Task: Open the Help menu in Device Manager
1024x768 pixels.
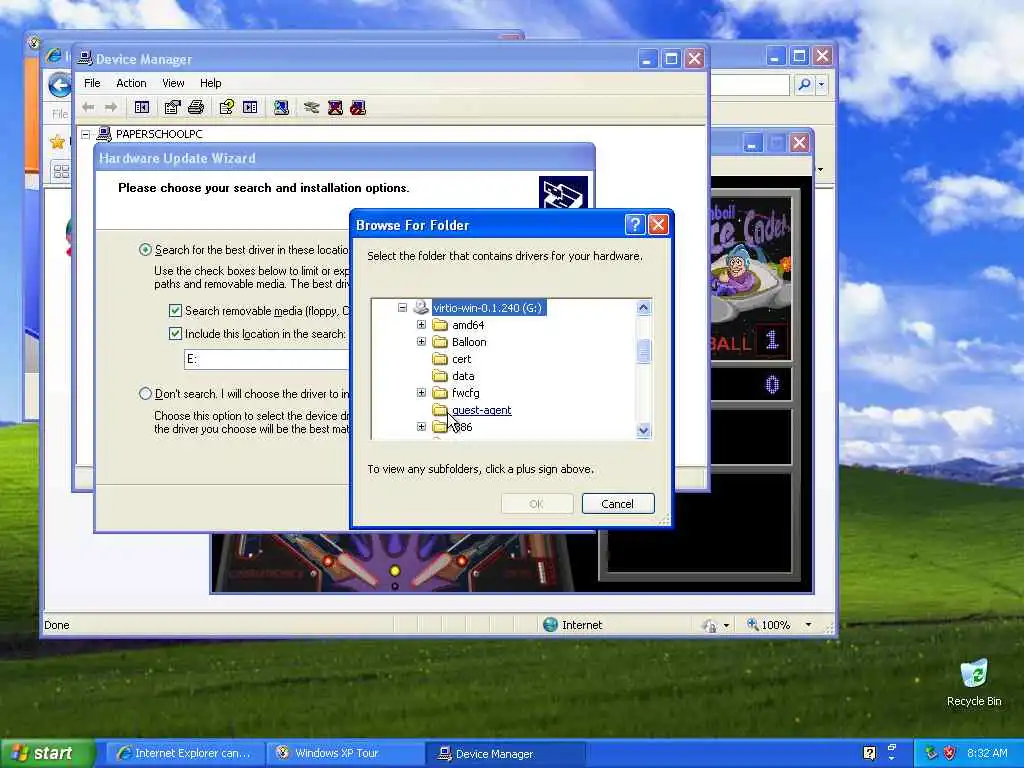Action: pos(210,83)
